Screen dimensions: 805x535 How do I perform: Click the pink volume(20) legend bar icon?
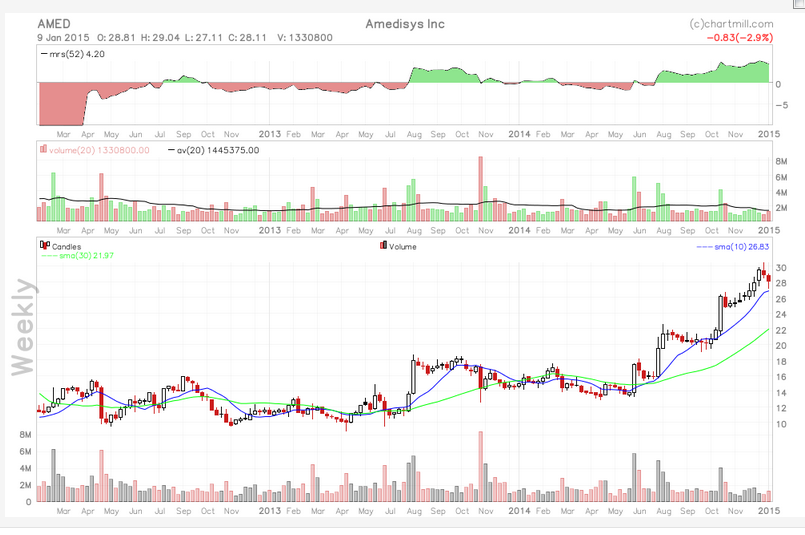click(x=43, y=149)
